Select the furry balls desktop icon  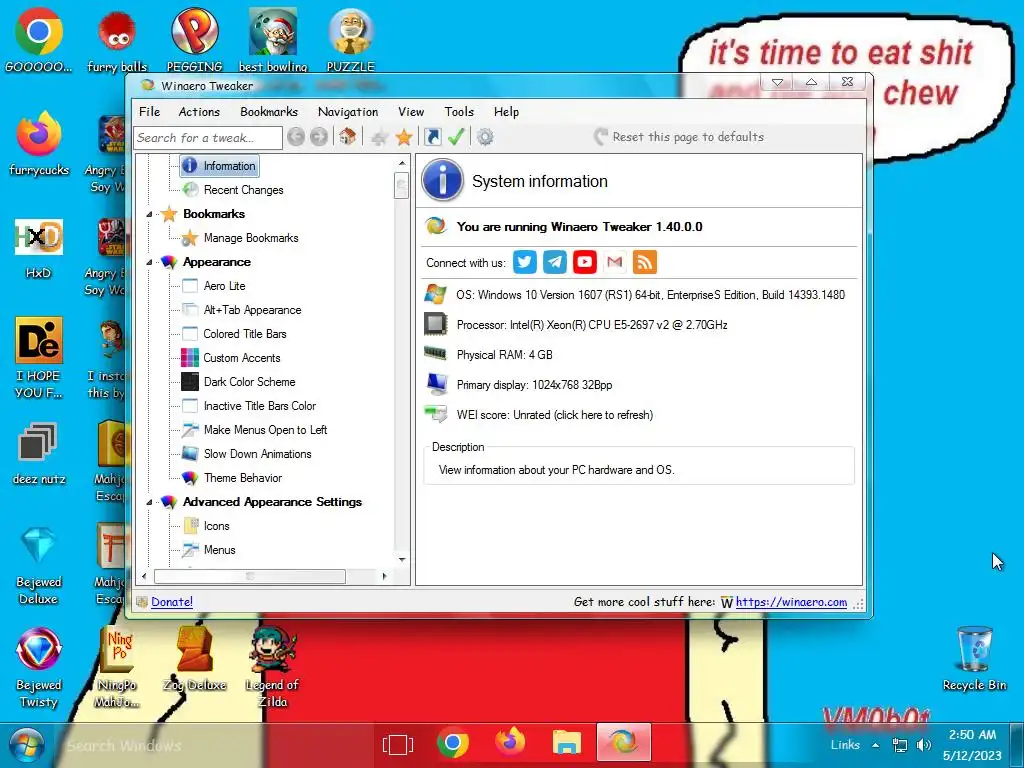coord(117,40)
